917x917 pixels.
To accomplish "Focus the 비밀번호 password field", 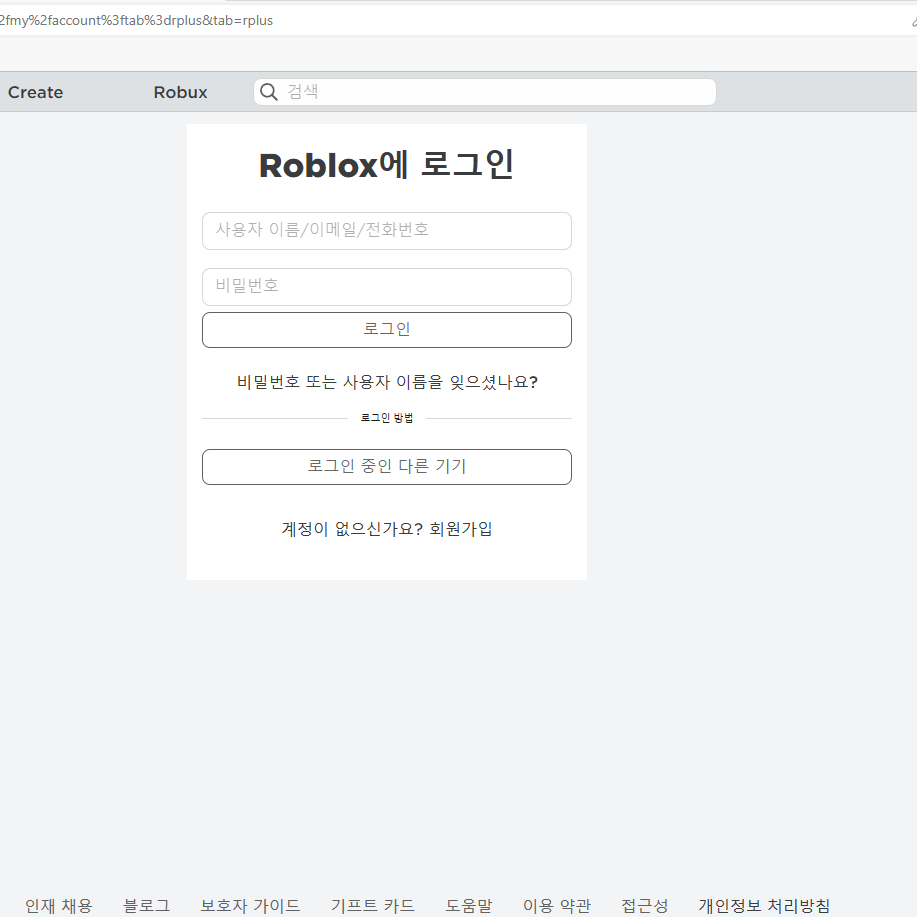I will coord(387,287).
